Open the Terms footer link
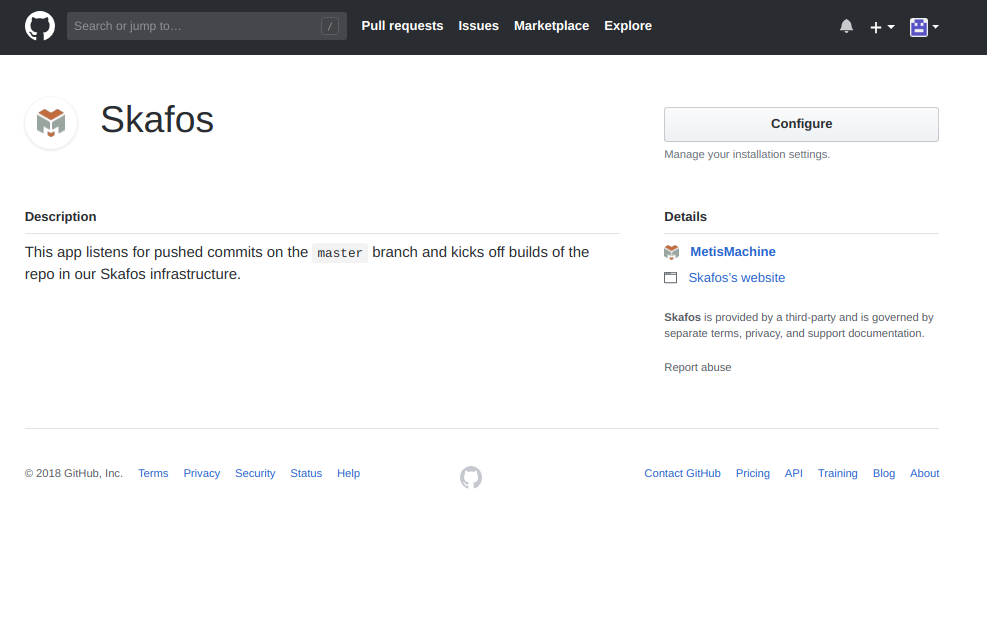The height and width of the screenshot is (635, 987). [x=153, y=473]
